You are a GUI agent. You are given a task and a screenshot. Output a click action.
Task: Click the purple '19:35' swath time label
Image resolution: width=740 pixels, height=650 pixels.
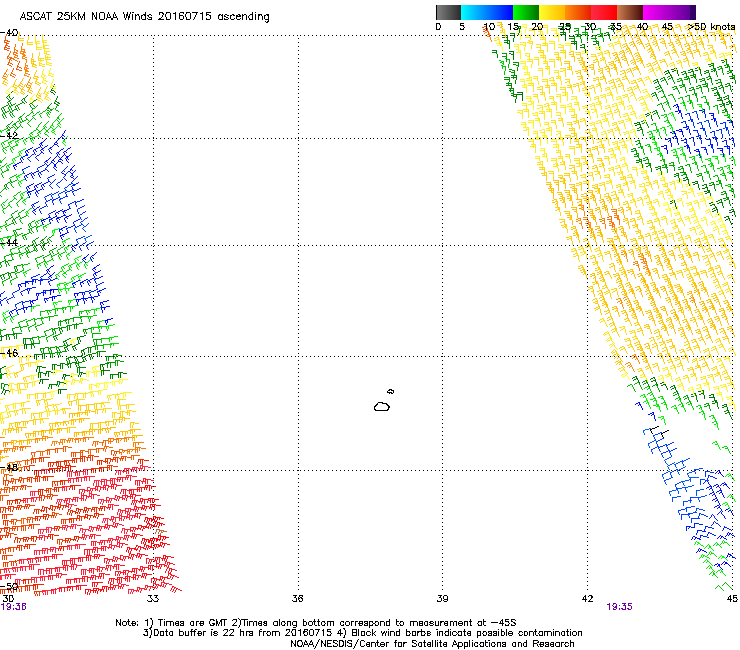[x=619, y=607]
